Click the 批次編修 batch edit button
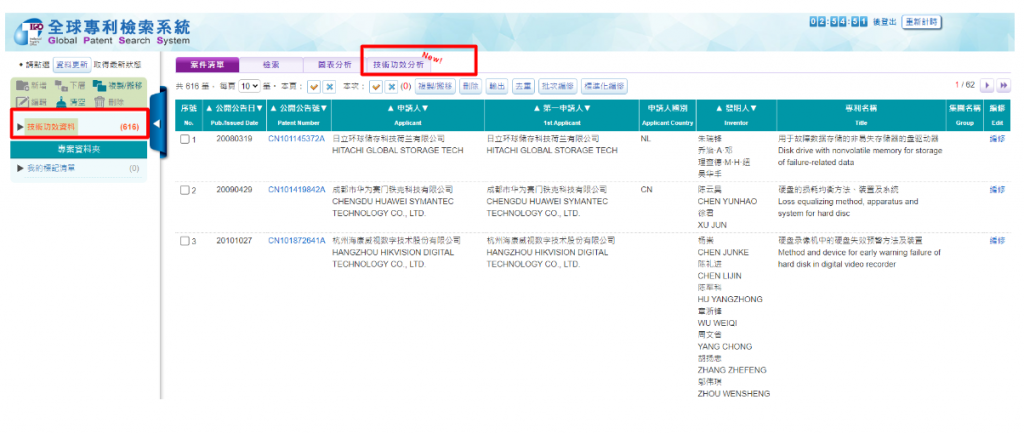Viewport: 1024px width, 434px height. pyautogui.click(x=557, y=86)
